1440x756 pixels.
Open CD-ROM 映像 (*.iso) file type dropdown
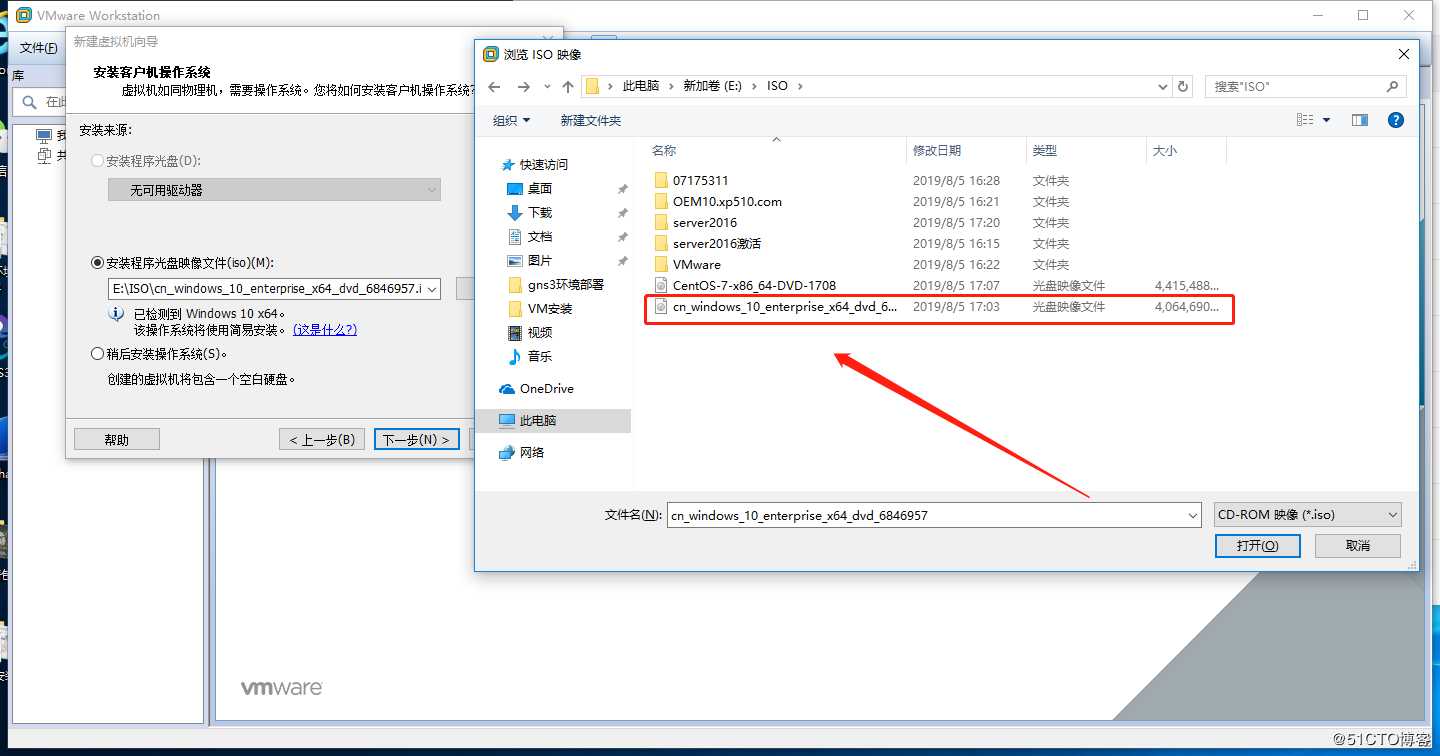pyautogui.click(x=1308, y=515)
